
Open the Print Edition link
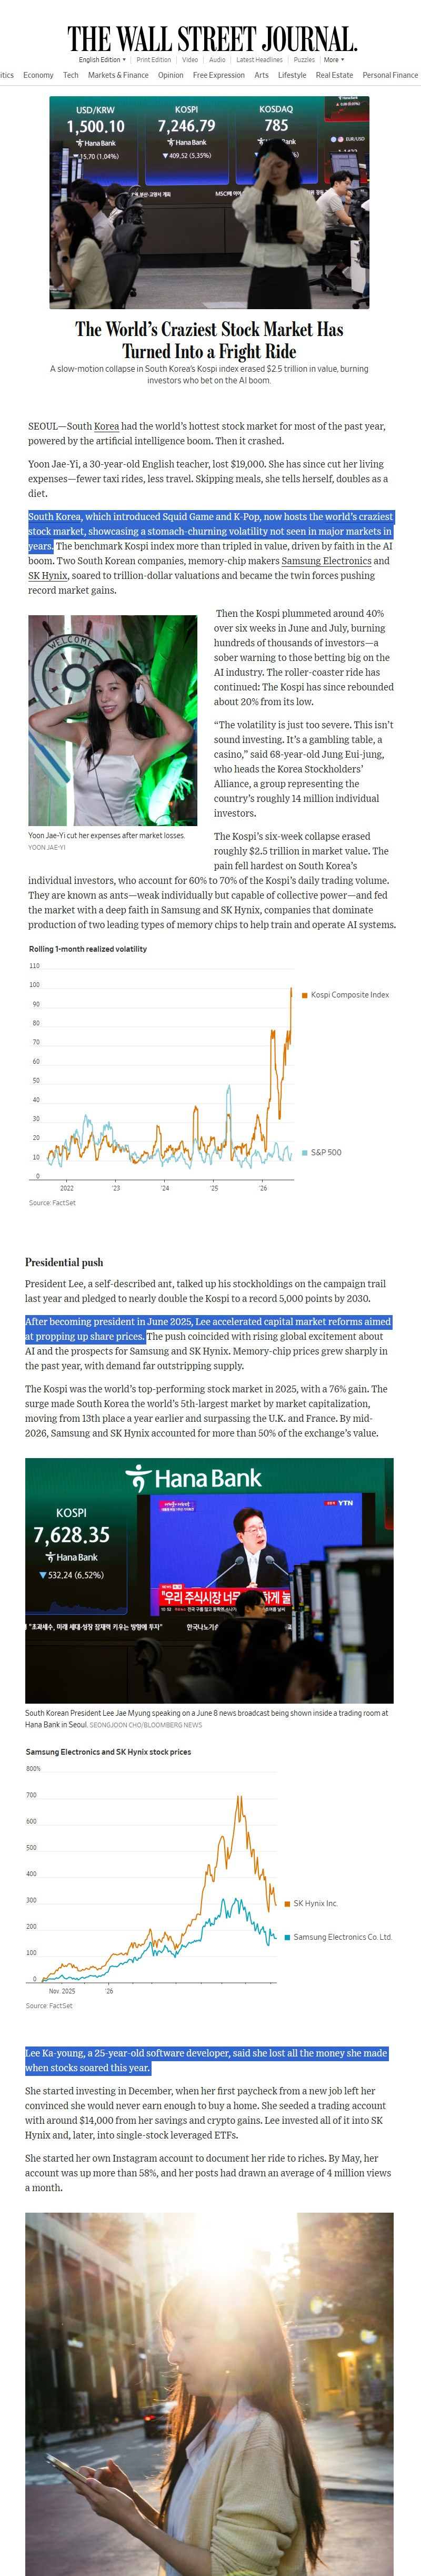click(154, 60)
